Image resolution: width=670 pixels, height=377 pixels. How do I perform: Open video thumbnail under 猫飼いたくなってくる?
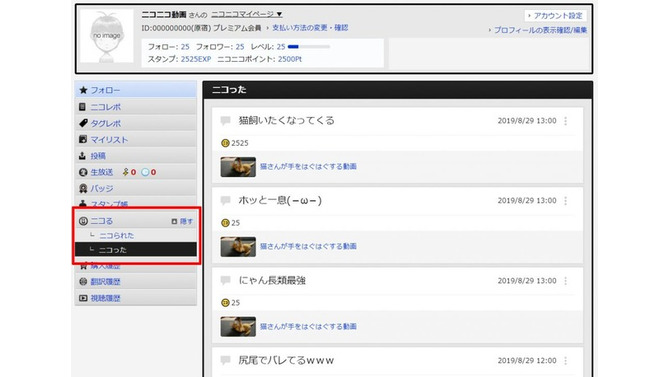pyautogui.click(x=238, y=167)
